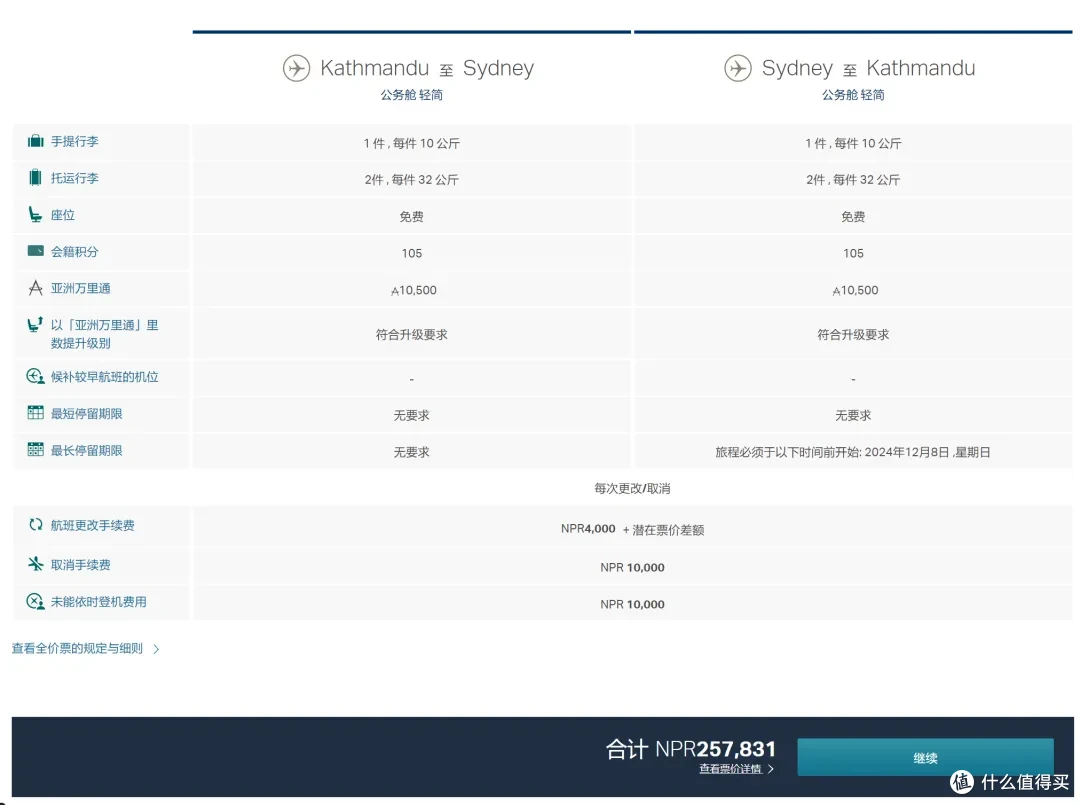Click the maximum stay (最长停留期限) calendar icon
This screenshot has width=1080, height=805.
click(36, 450)
